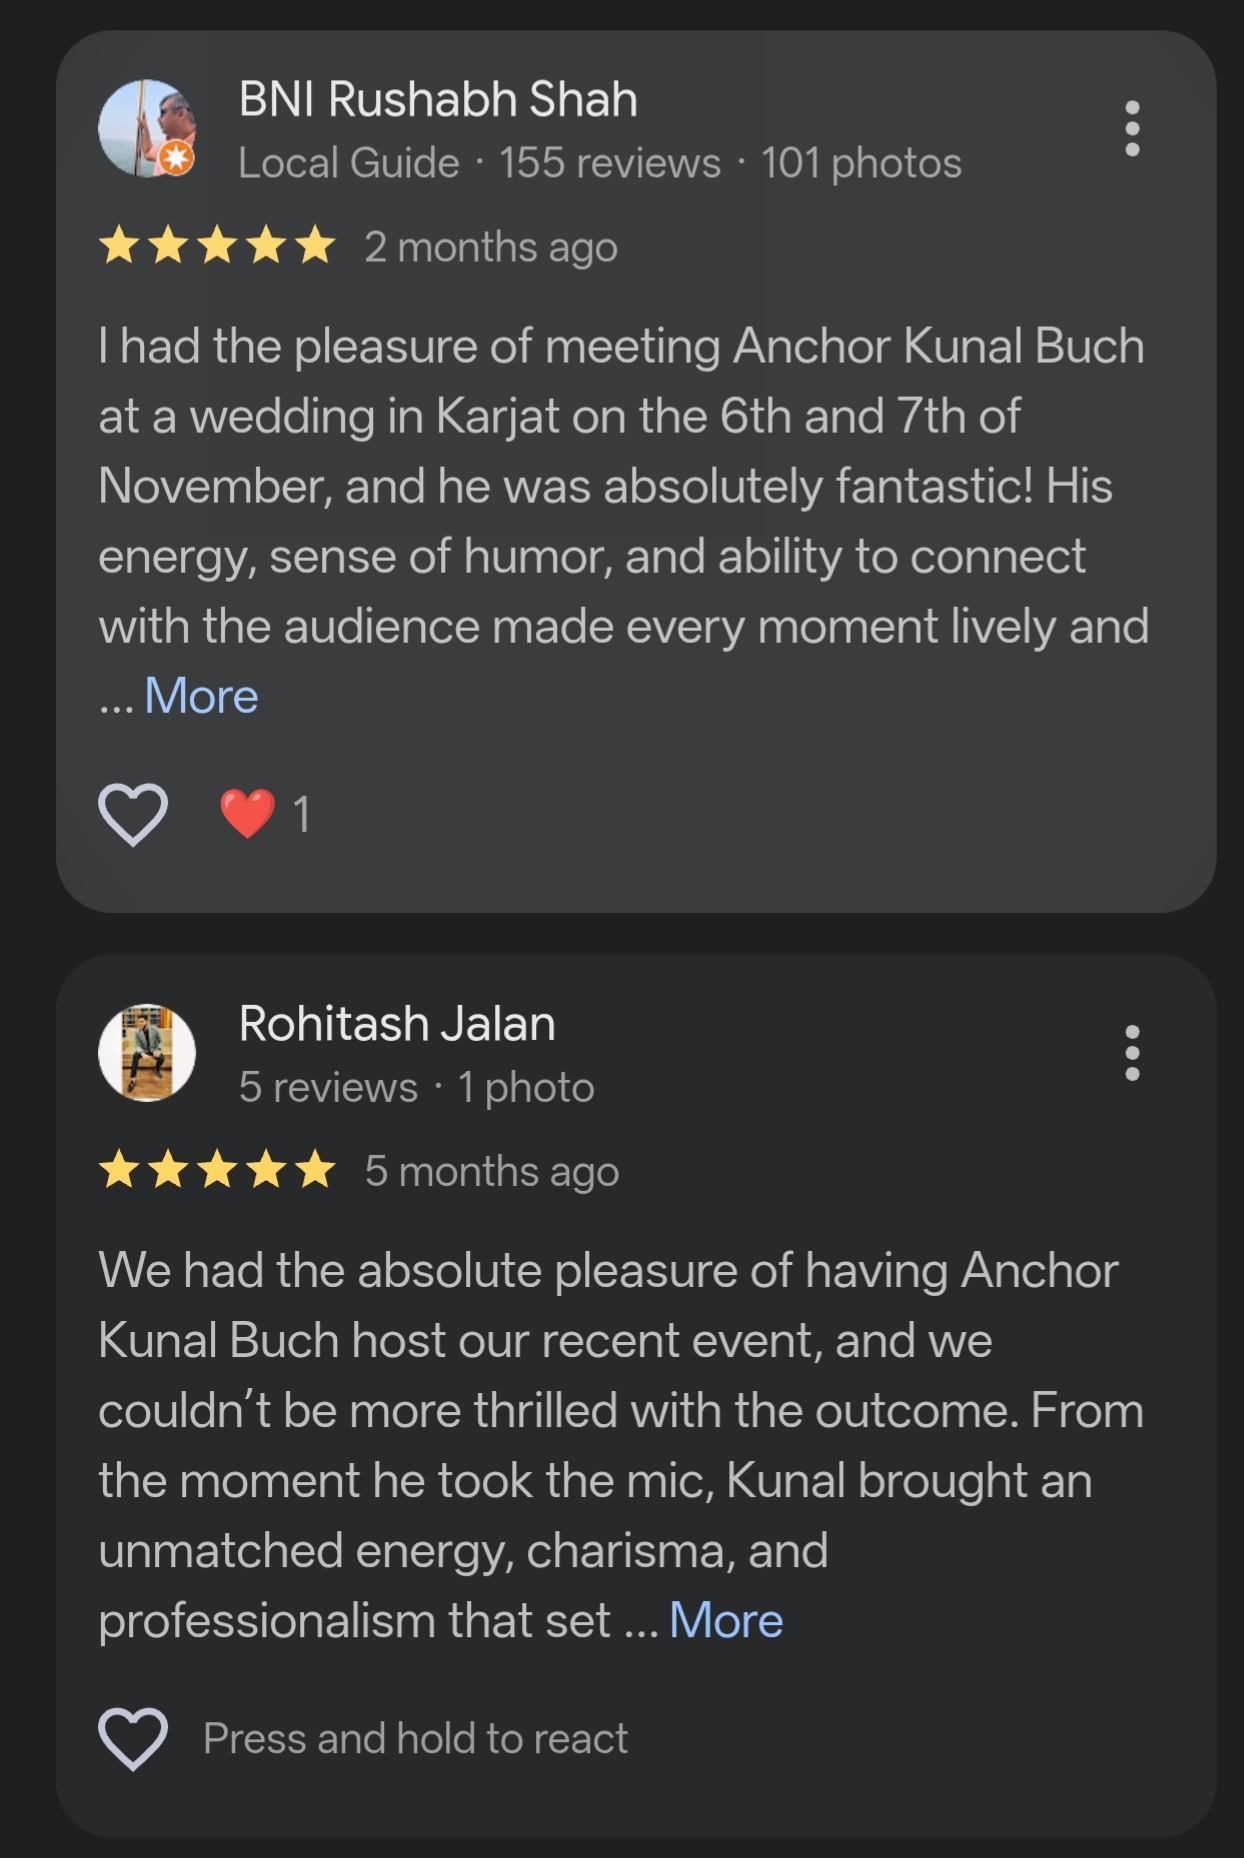View the red heart reaction count
The height and width of the screenshot is (1858, 1244).
(265, 814)
